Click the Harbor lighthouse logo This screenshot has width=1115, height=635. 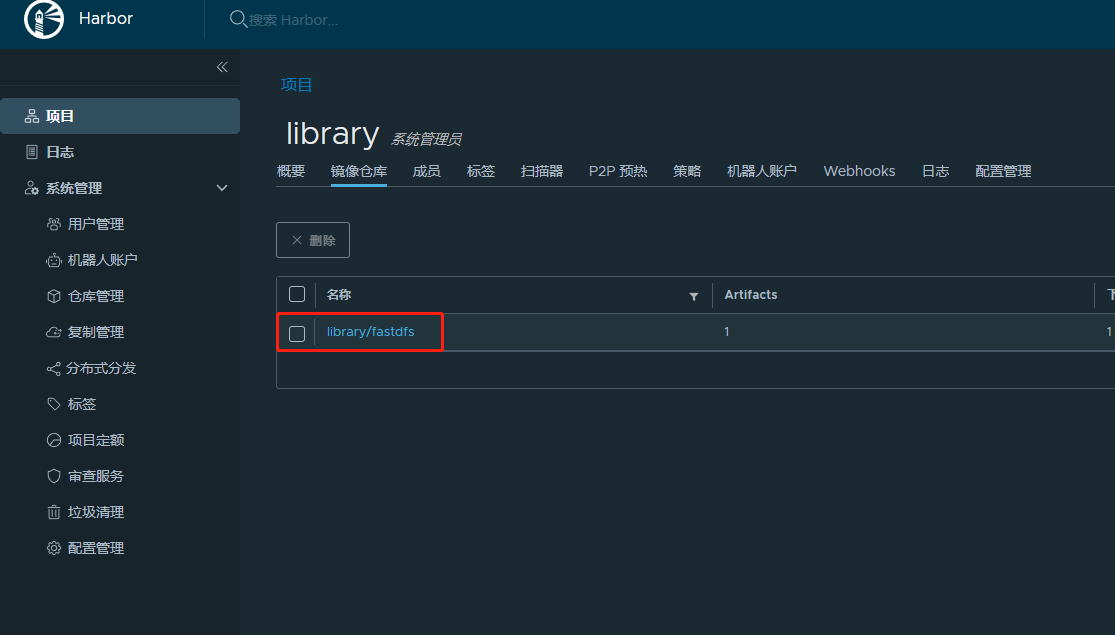click(43, 19)
